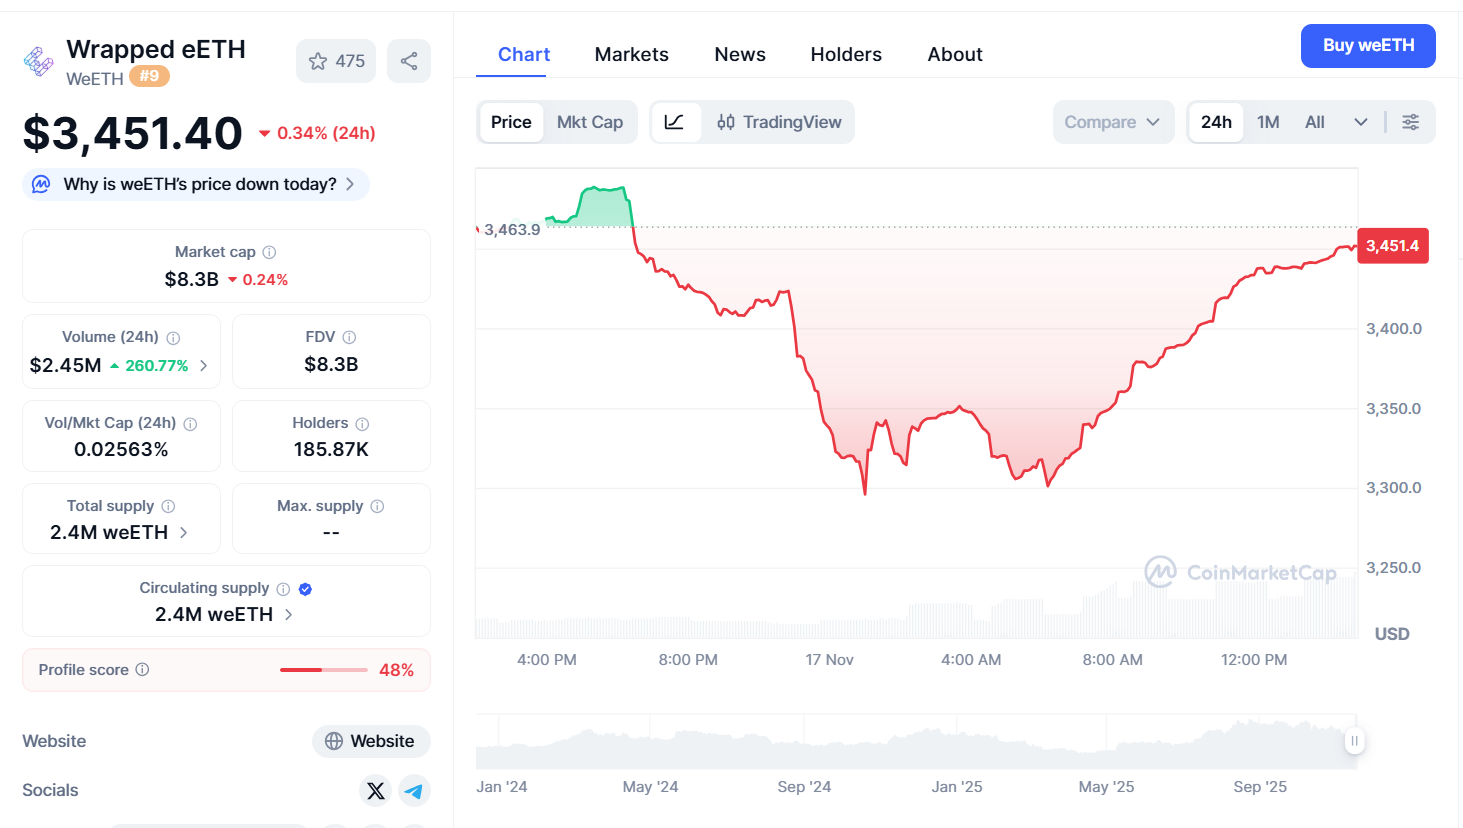Switch chart to Mkt Cap view
Image resolution: width=1463 pixels, height=828 pixels.
pyautogui.click(x=589, y=122)
